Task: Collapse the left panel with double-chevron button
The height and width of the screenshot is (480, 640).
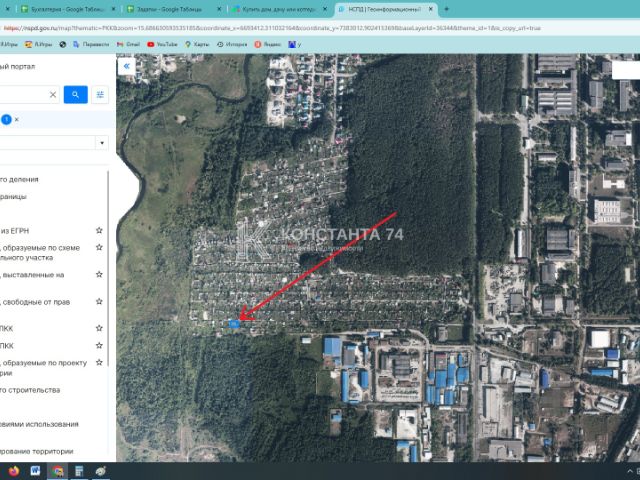Action: pyautogui.click(x=127, y=66)
